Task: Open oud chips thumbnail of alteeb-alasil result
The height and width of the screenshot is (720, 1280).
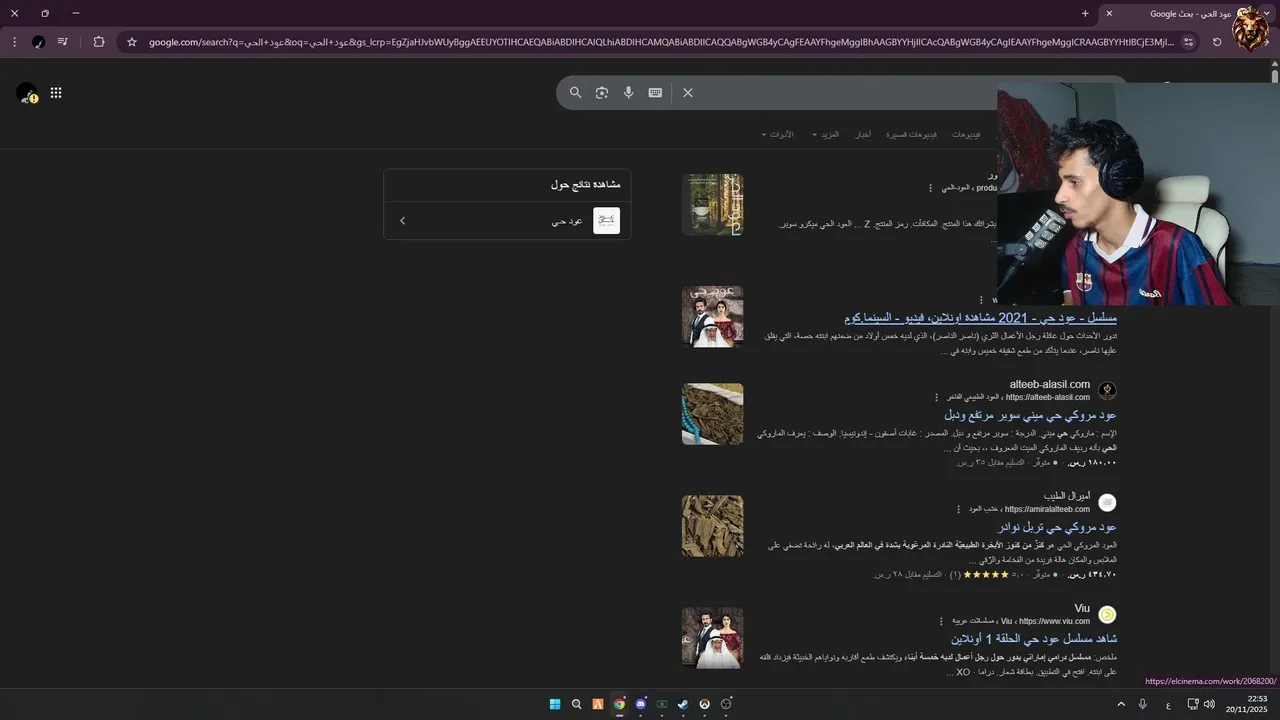Action: [712, 414]
